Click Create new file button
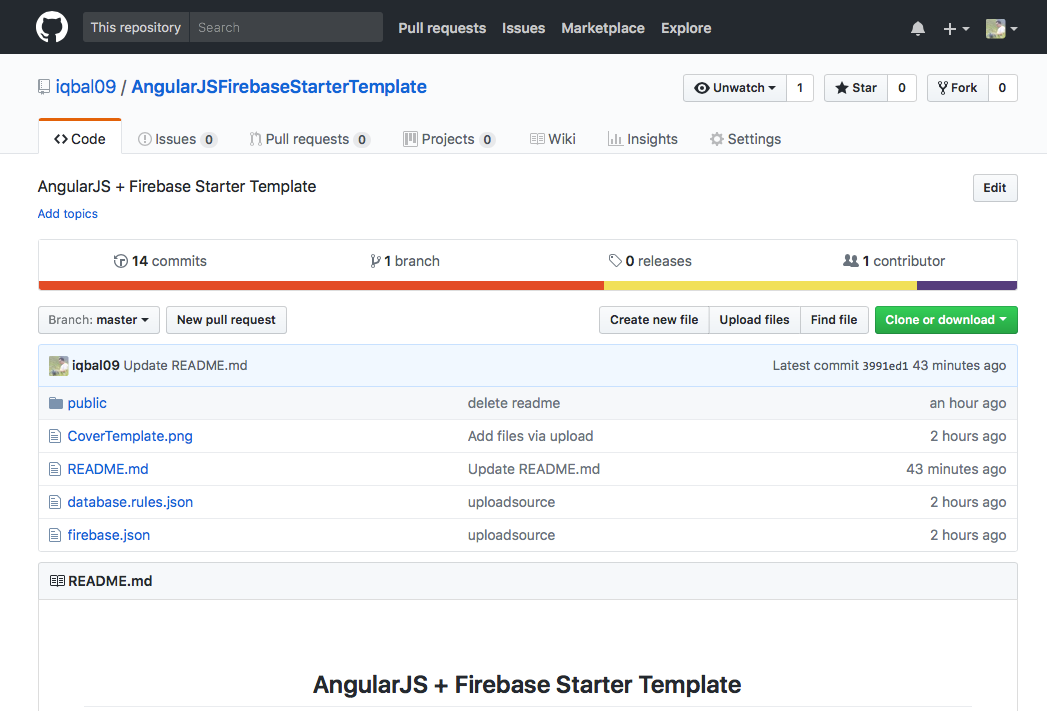Screen dimensions: 1047x711 tap(654, 320)
